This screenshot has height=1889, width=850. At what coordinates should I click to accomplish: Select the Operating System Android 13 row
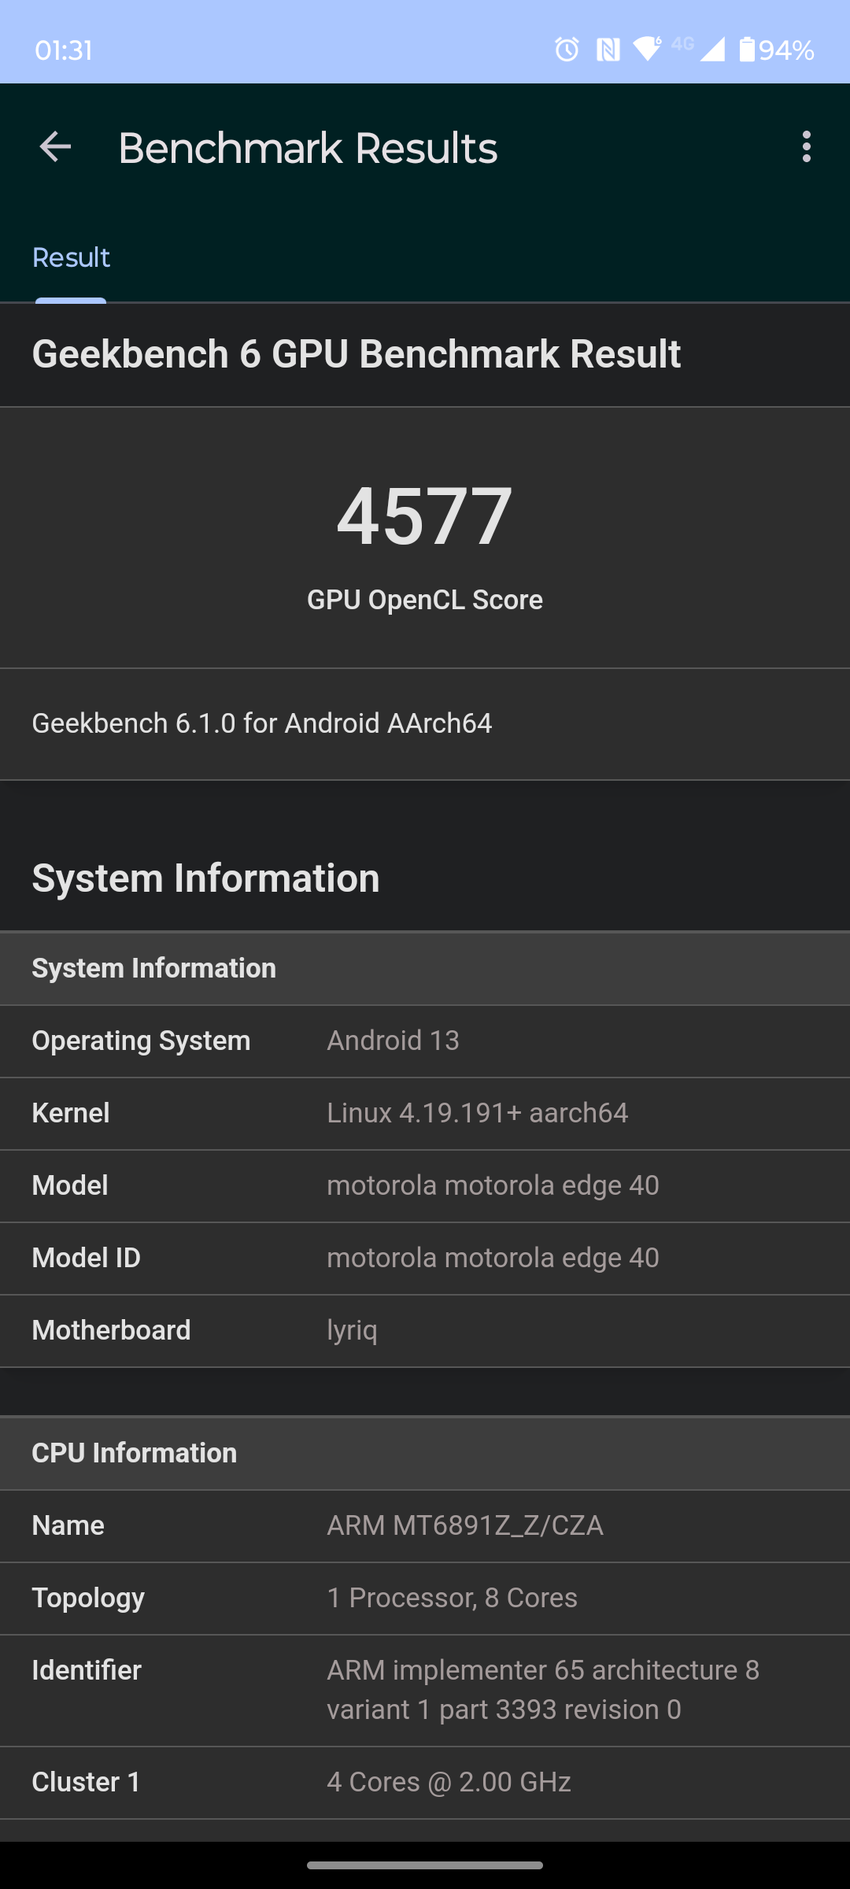point(425,1041)
